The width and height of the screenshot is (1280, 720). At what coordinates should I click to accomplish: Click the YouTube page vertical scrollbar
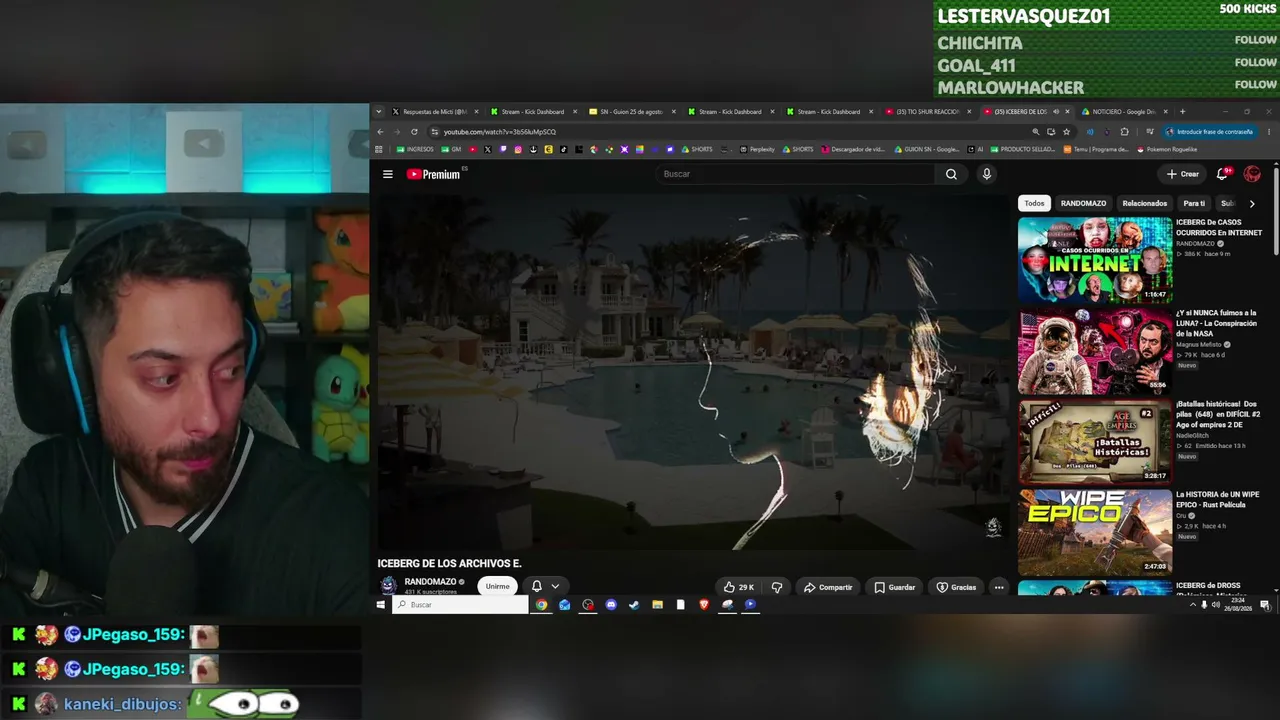(x=1274, y=210)
